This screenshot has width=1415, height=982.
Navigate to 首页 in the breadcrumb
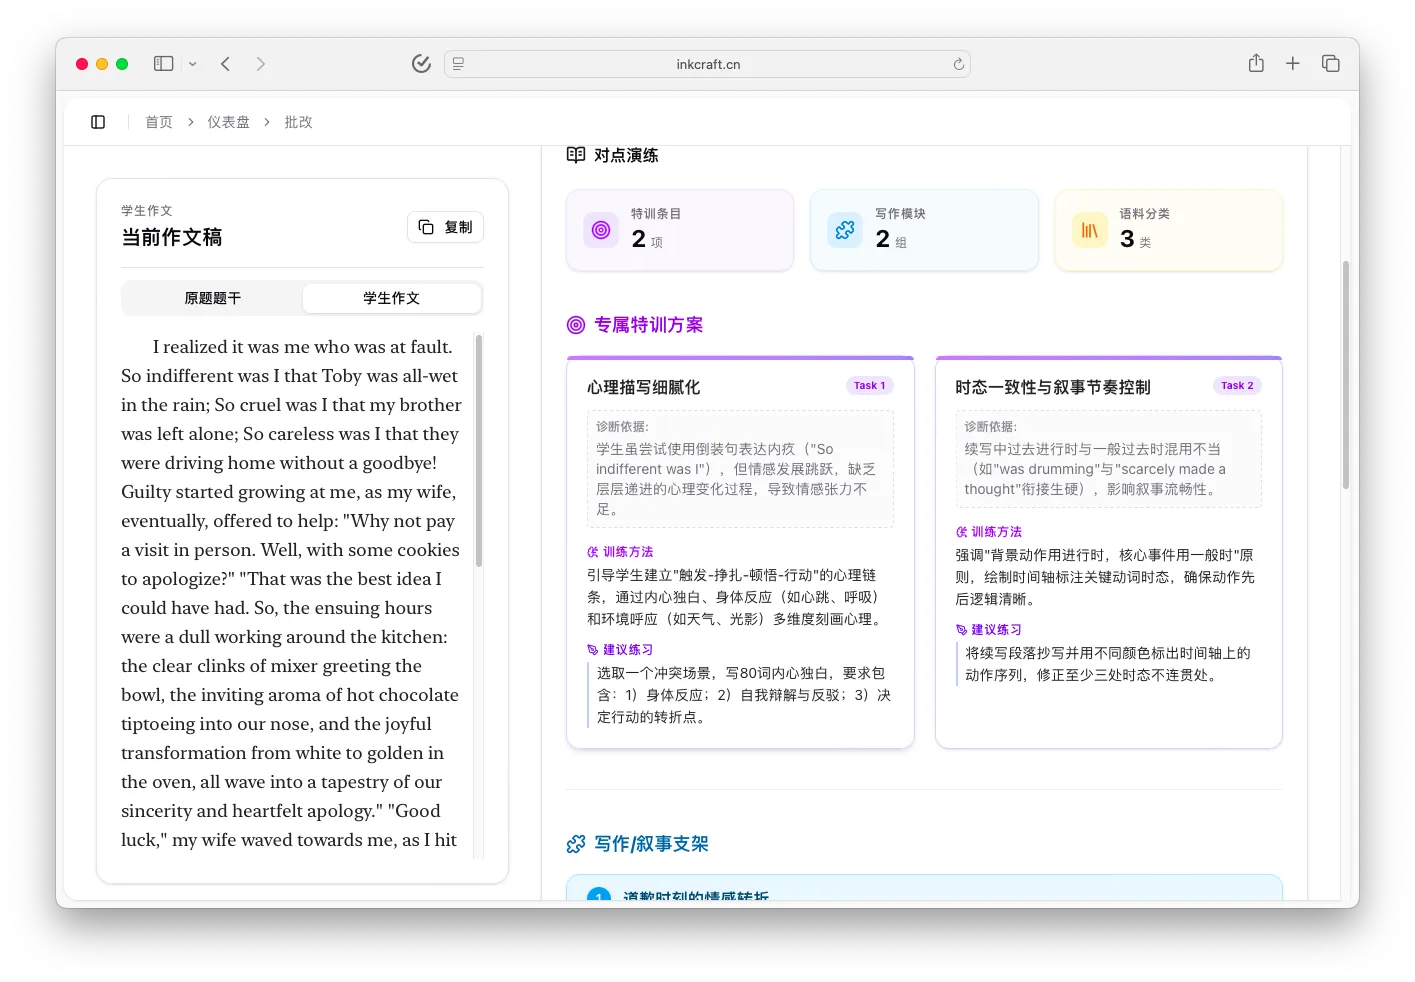158,121
